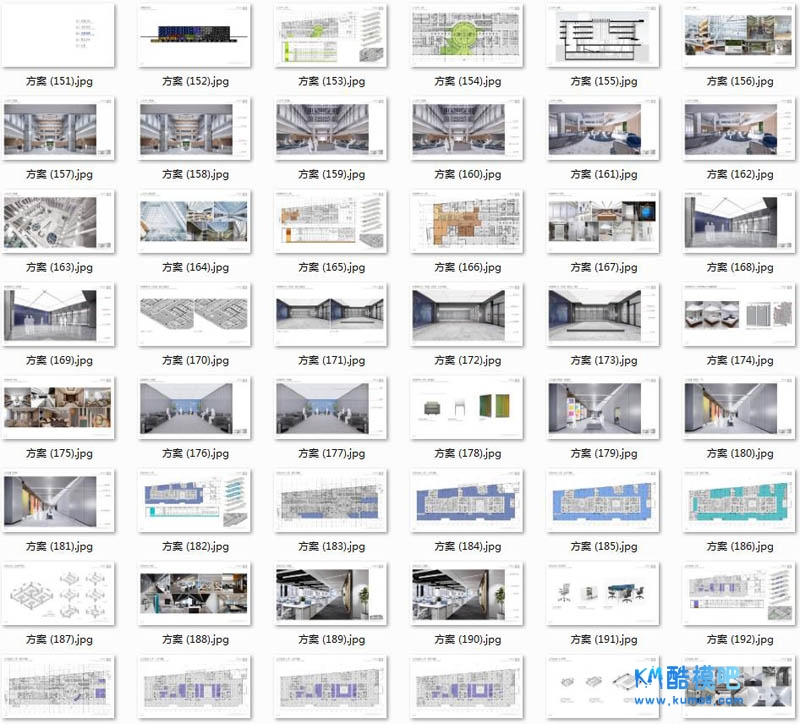Open the 方案 (166).jpg colored plan thumbnail
Screen dimensions: 800x724
tap(468, 221)
